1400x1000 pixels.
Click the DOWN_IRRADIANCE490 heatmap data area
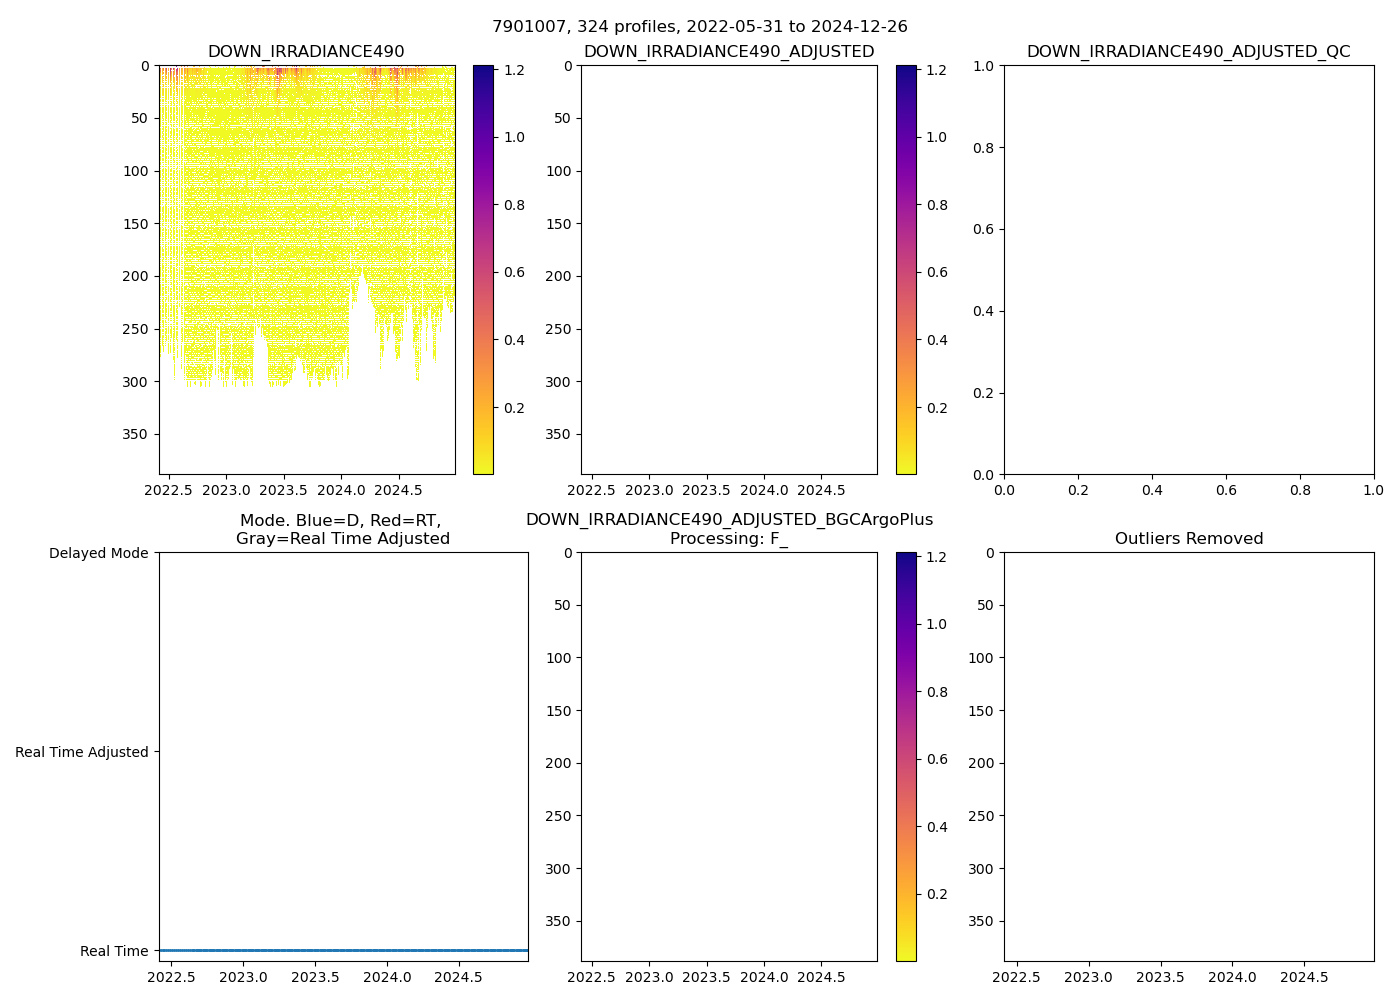[x=300, y=200]
